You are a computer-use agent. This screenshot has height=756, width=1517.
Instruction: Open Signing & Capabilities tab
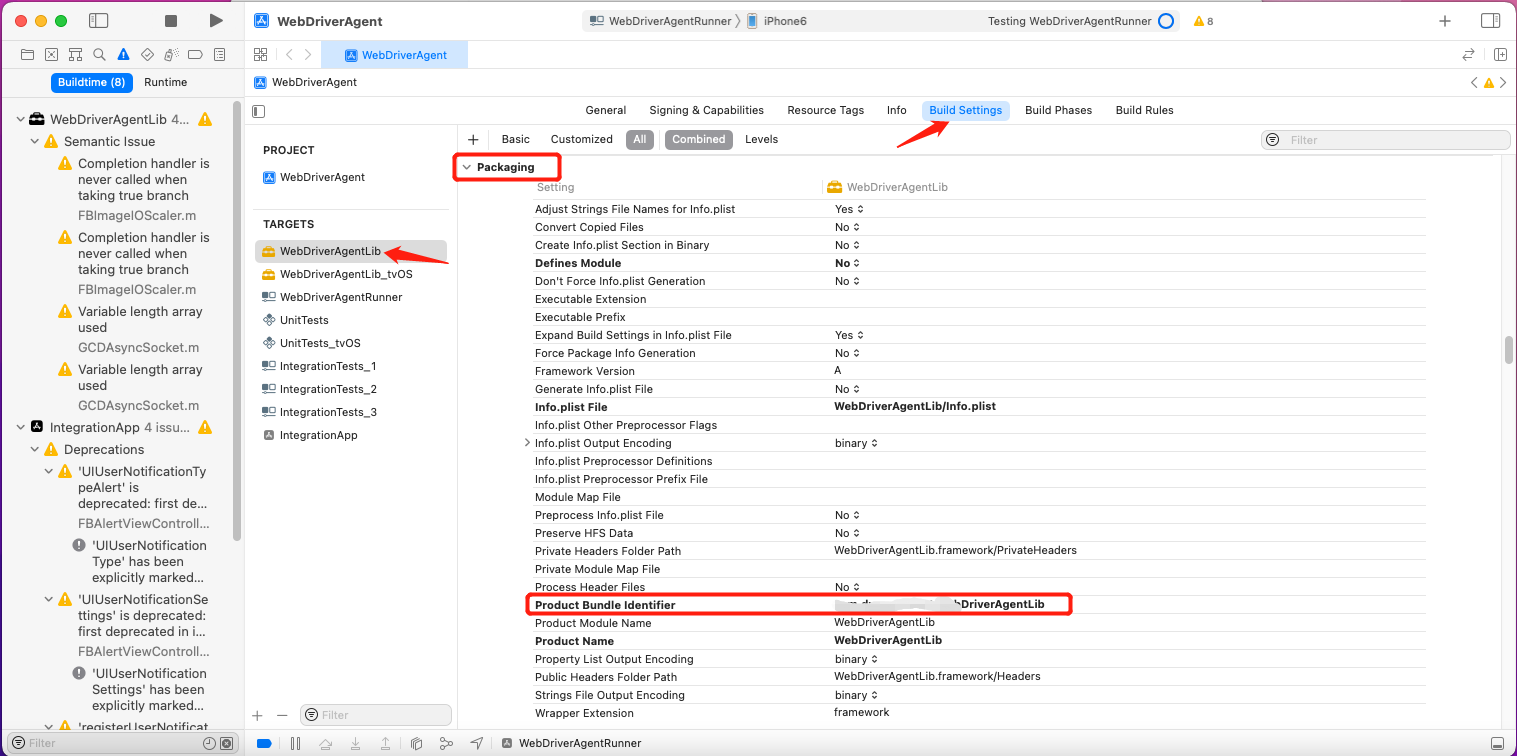pyautogui.click(x=706, y=110)
